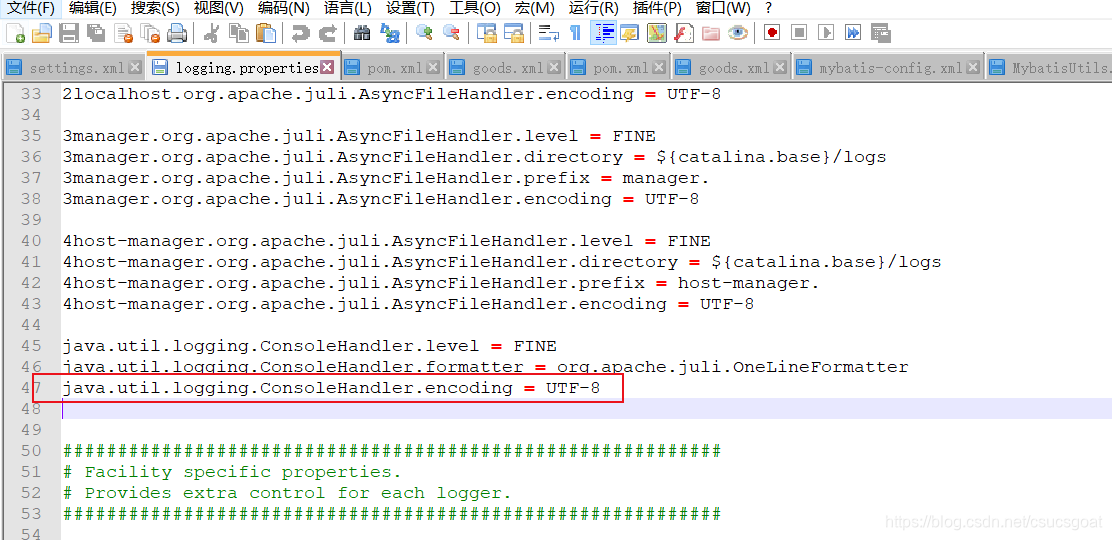Toggle file monitoring eye icon
The image size is (1112, 540).
click(738, 33)
